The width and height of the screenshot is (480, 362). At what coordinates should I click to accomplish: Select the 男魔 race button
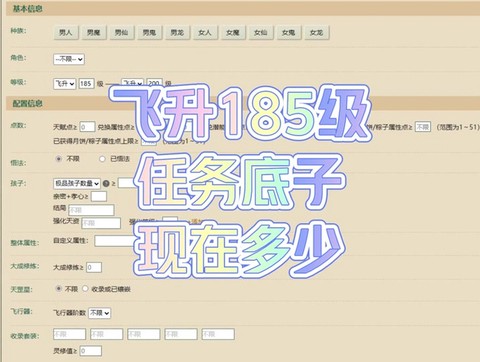(94, 32)
